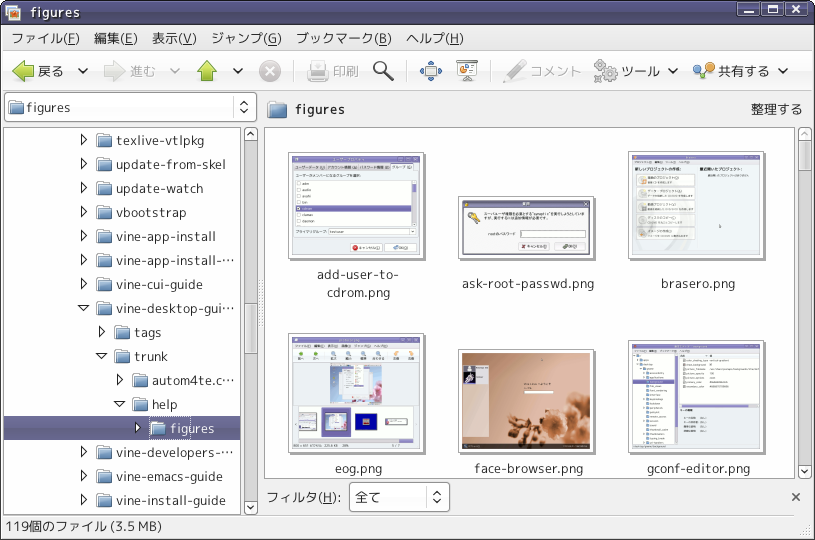Expand the vbootstrap folder

click(x=84, y=212)
